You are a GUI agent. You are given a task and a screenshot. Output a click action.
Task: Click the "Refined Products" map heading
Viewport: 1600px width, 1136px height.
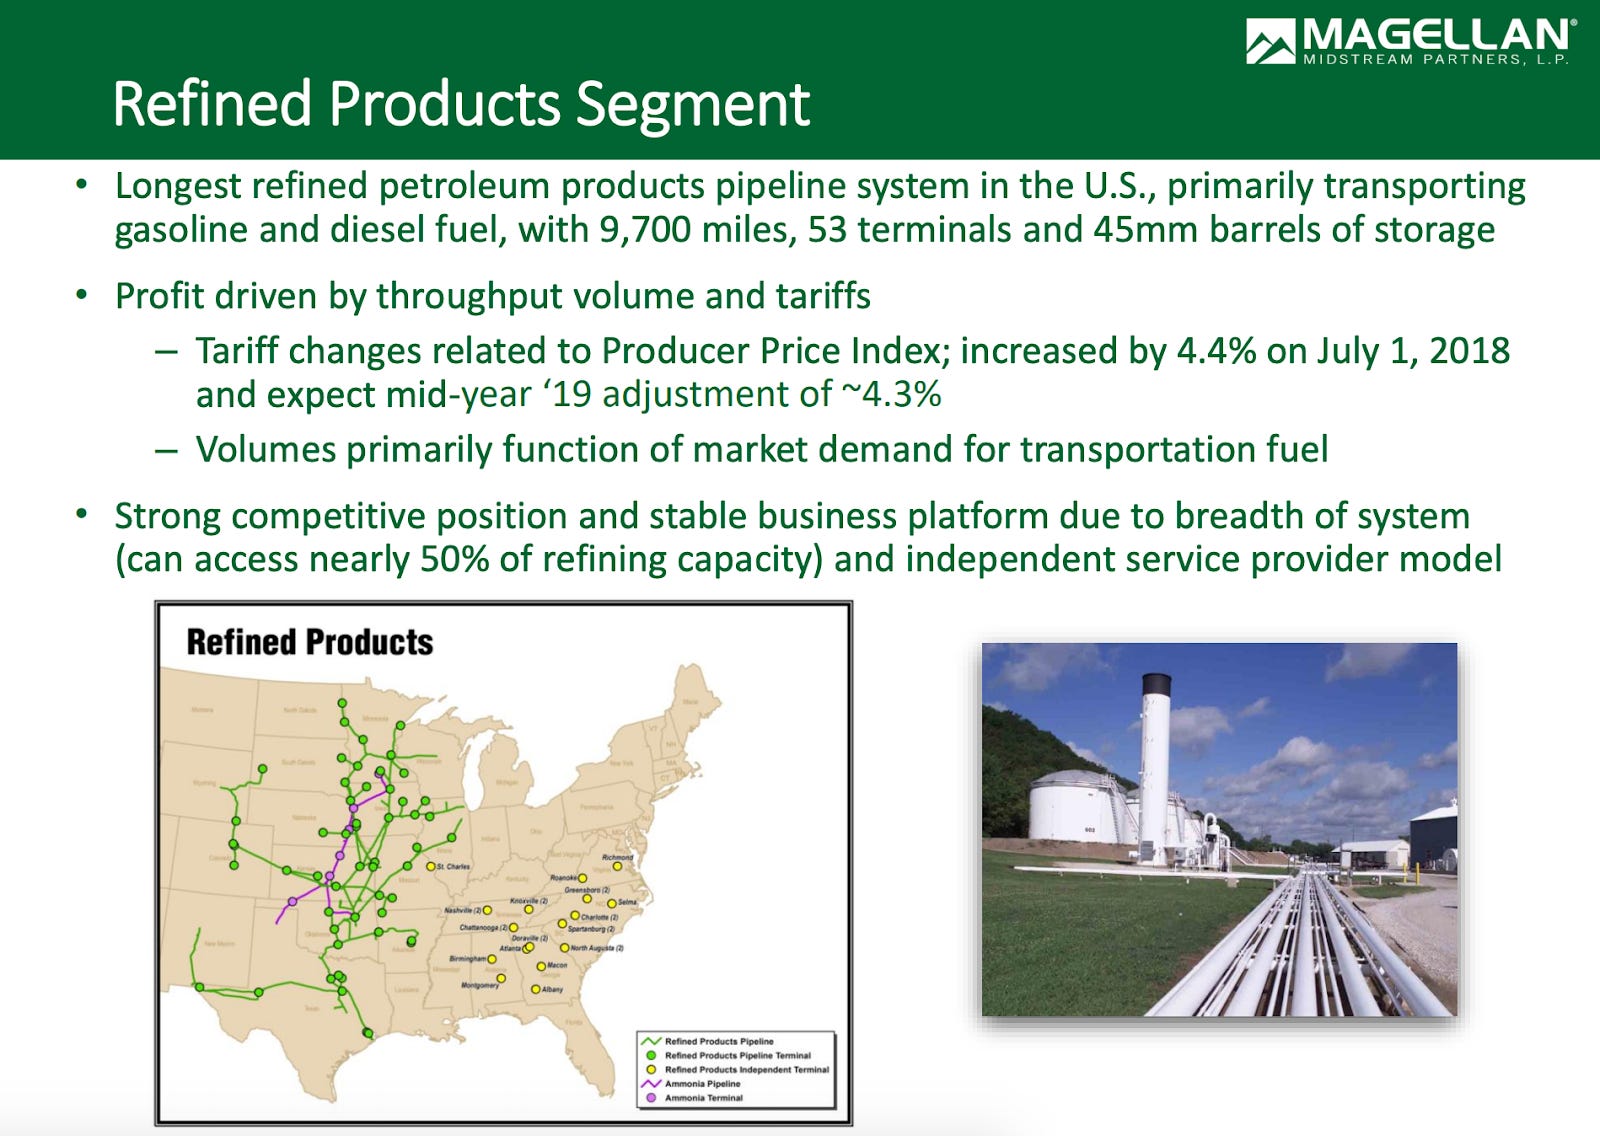[310, 642]
